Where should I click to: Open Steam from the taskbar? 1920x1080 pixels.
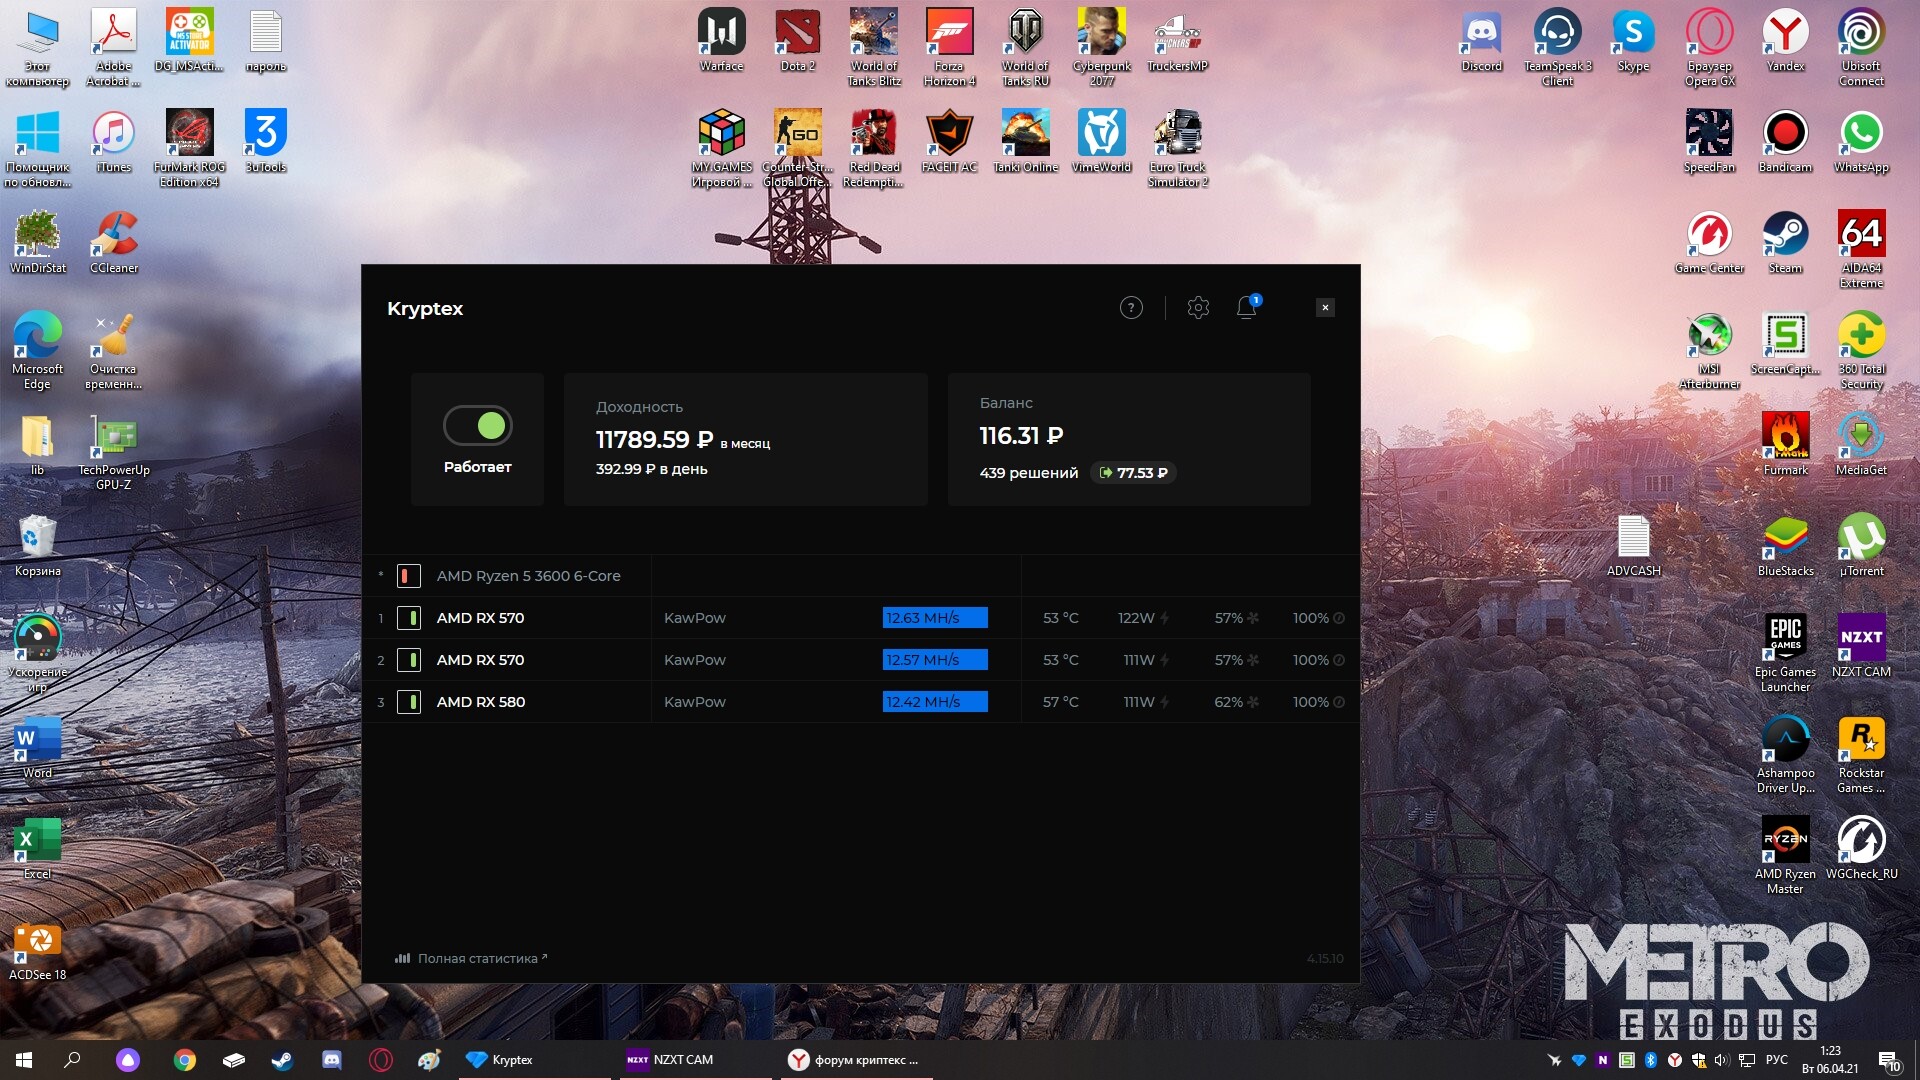(x=282, y=1060)
